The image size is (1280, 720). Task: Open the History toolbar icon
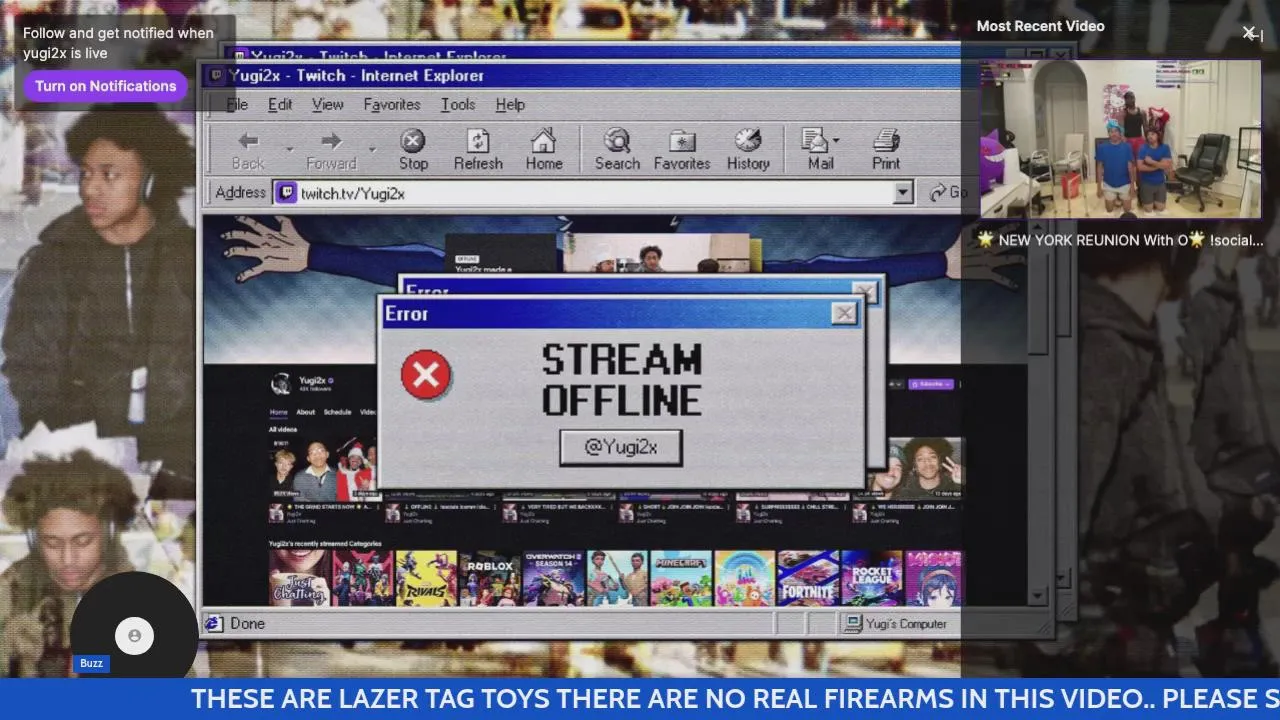coord(747,141)
